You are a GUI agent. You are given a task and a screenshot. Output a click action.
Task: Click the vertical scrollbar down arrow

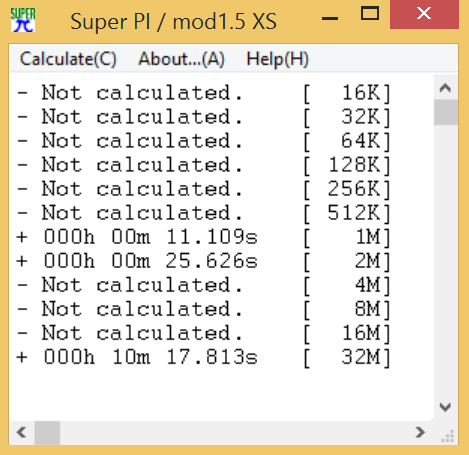click(445, 407)
